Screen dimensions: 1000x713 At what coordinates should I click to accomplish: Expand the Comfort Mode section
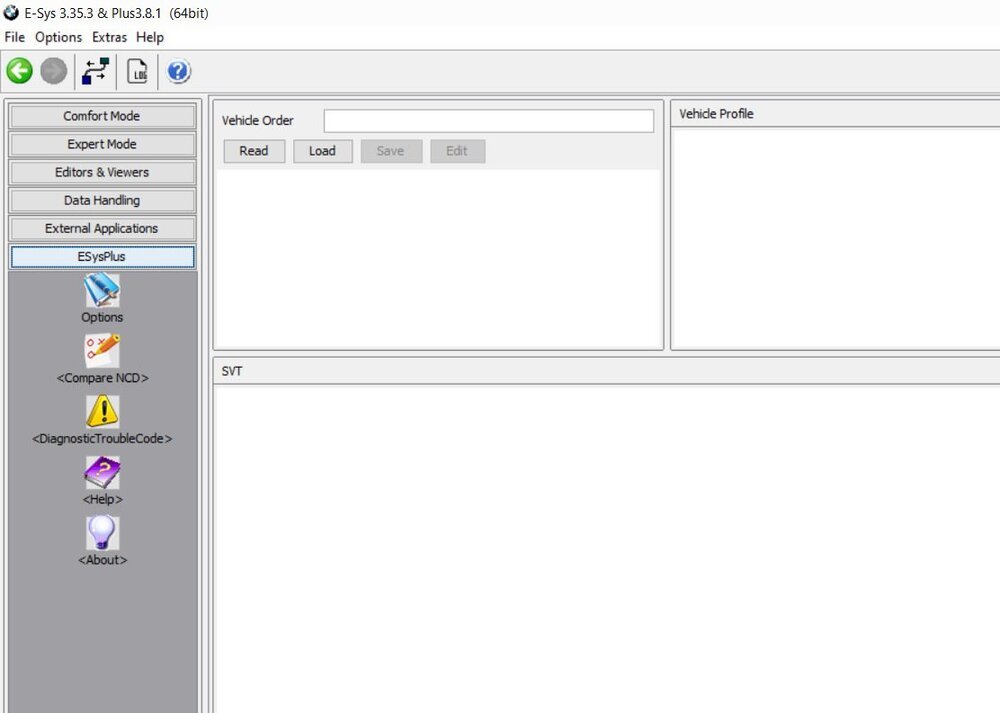[102, 116]
